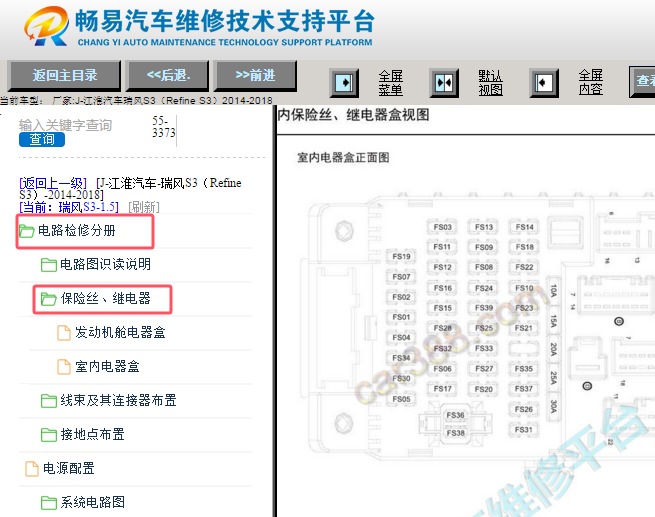
Task: Click fuse FS36 in the diagram
Action: click(x=455, y=415)
